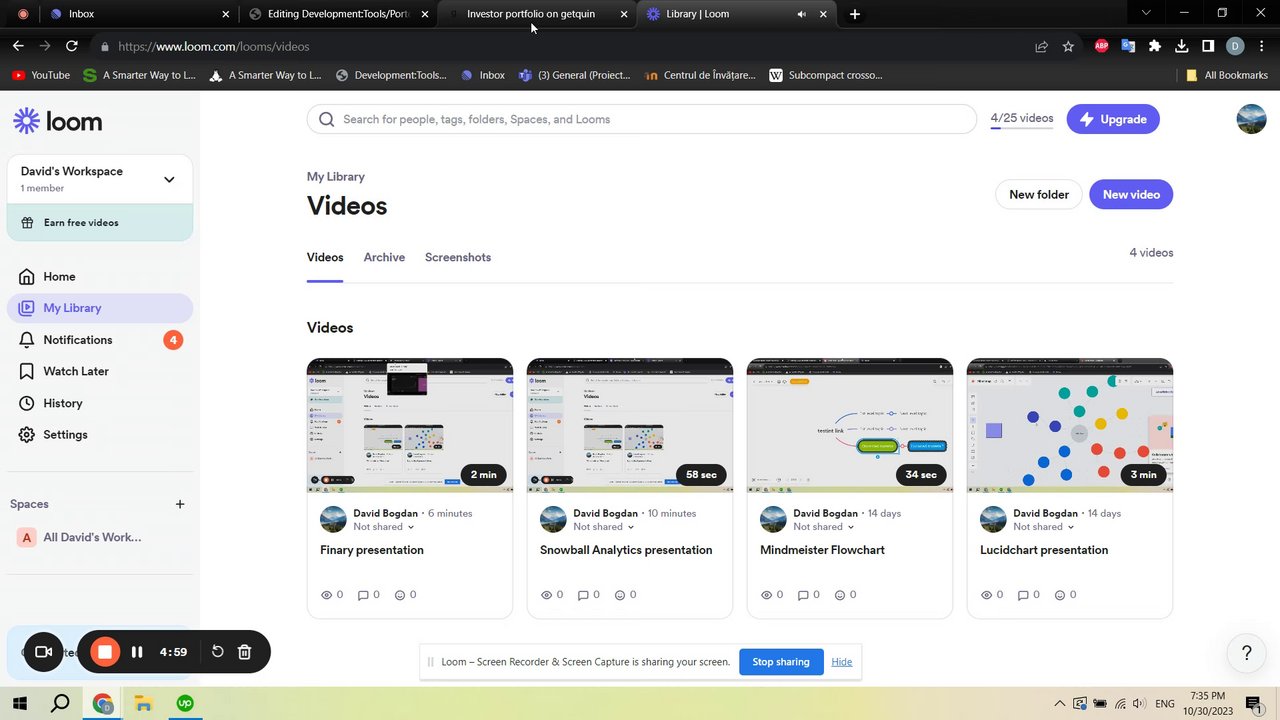The height and width of the screenshot is (720, 1280).
Task: Open the profile avatar menu at top right
Action: [1251, 119]
